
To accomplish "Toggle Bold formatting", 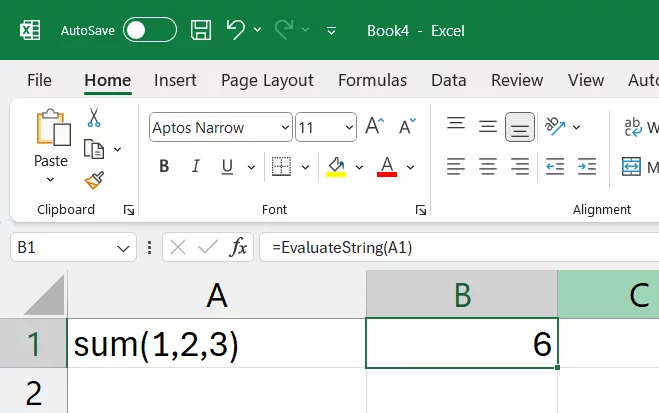I will 164,166.
